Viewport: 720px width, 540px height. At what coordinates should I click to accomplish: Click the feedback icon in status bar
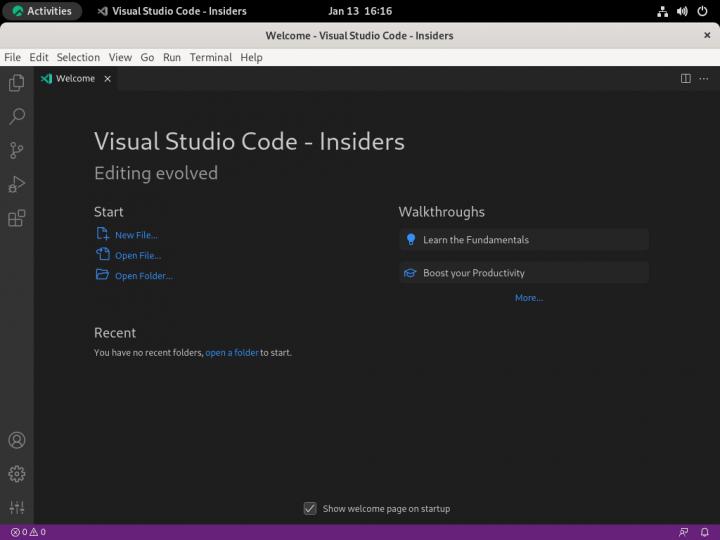[x=683, y=532]
